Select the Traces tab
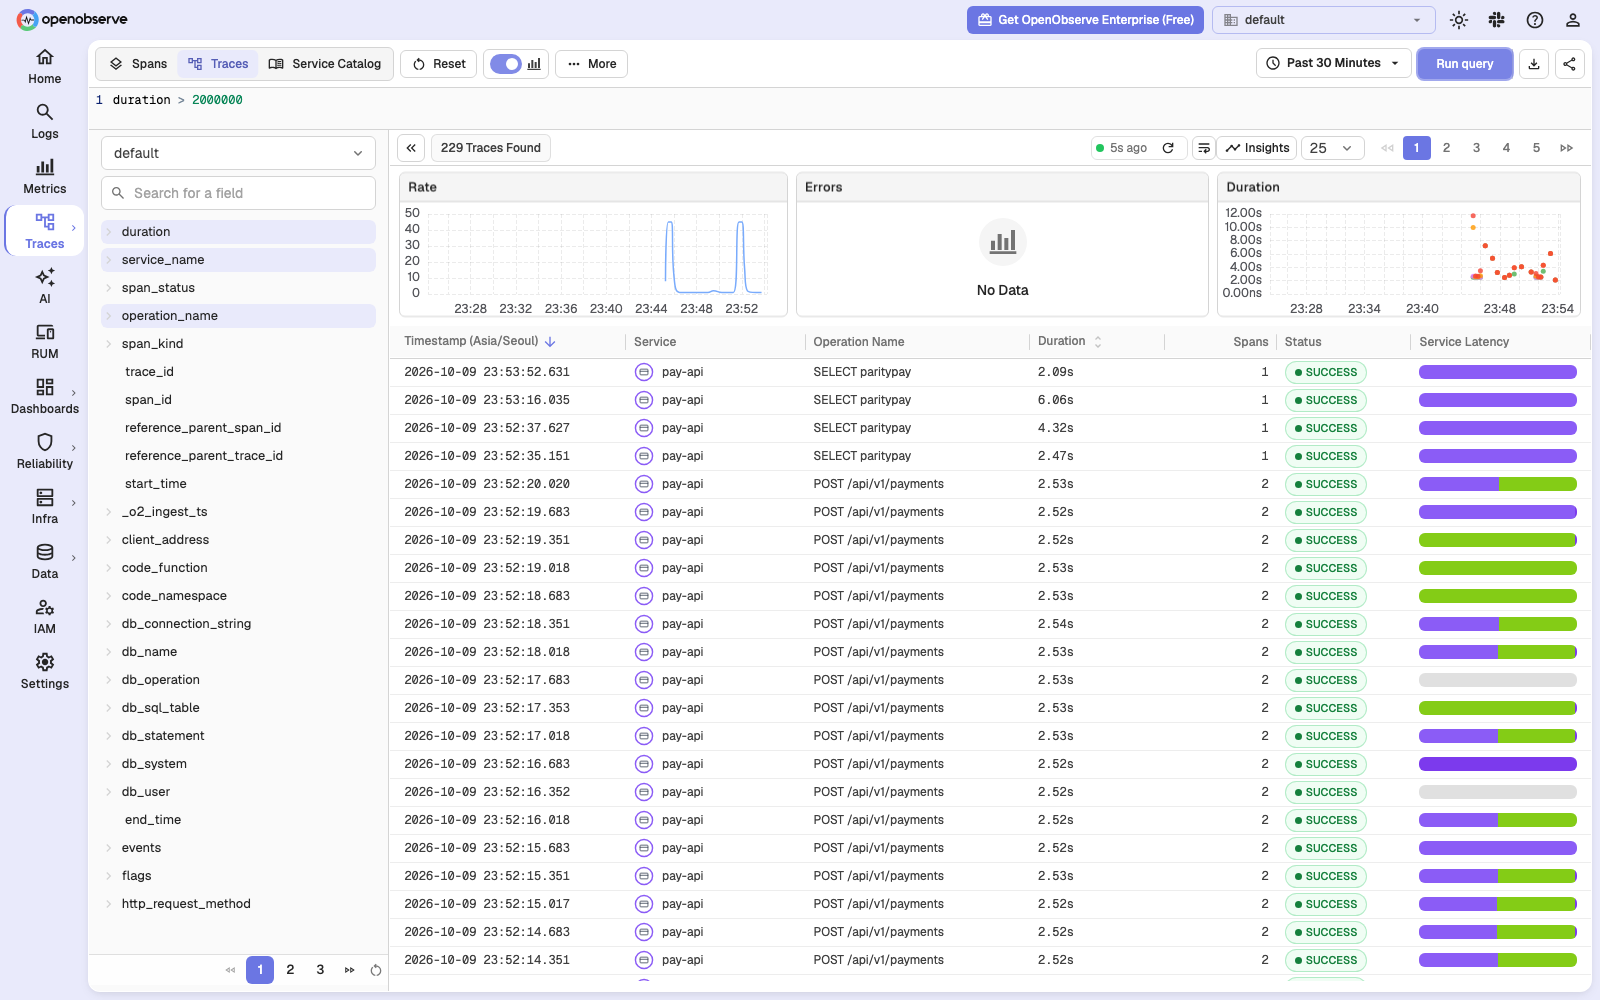1600x1000 pixels. click(218, 64)
